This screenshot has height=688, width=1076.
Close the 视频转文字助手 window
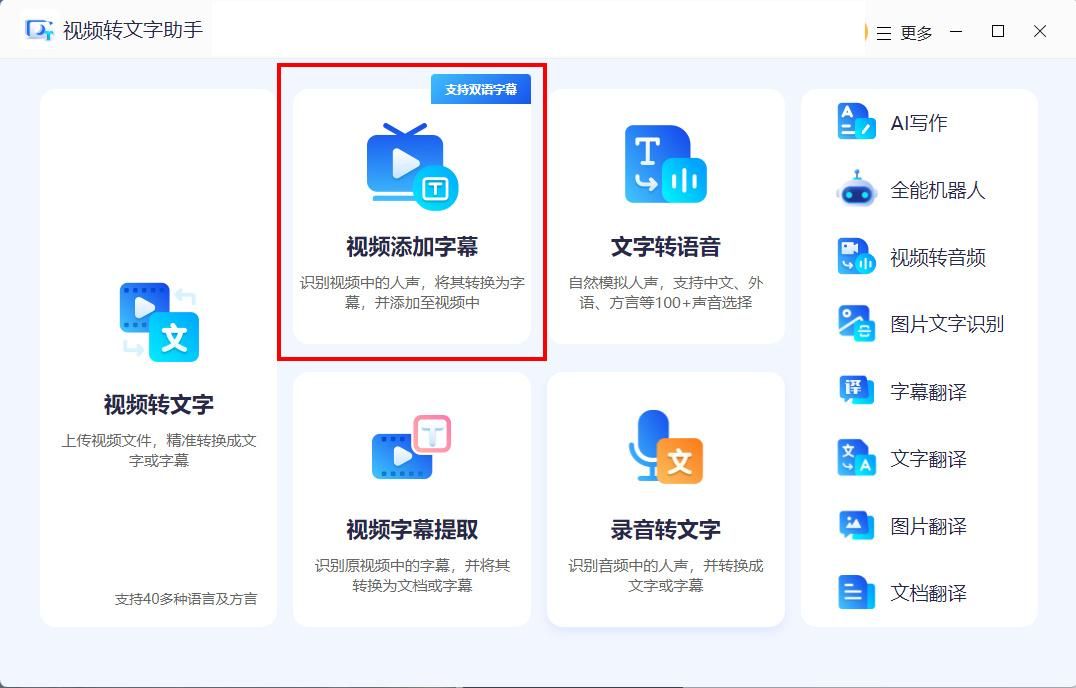click(x=1040, y=32)
